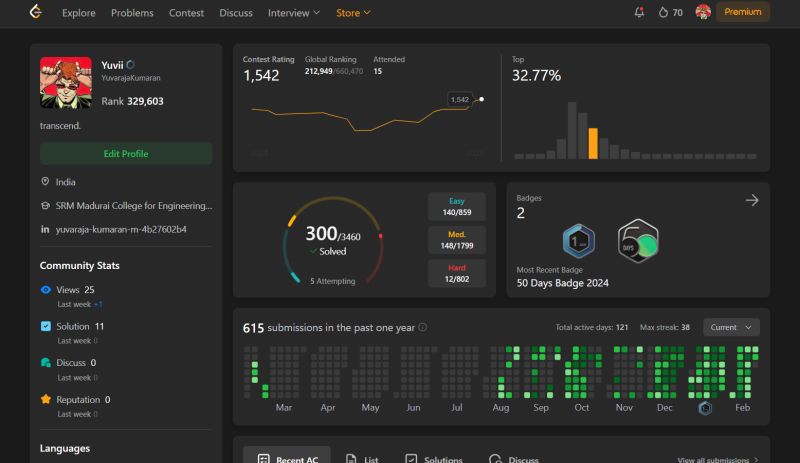
Task: Click the graduation cap icon for SRM Madurai College
Action: pyautogui.click(x=45, y=205)
